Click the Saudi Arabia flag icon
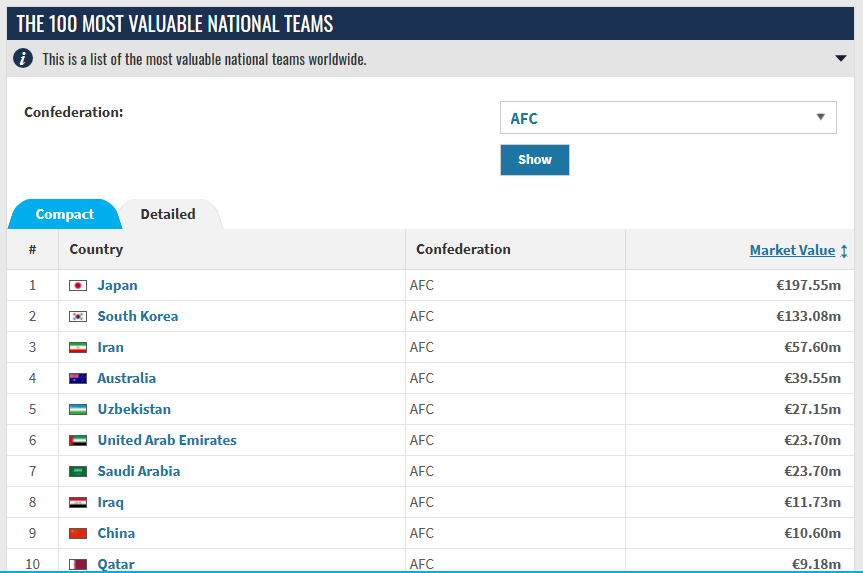This screenshot has height=573, width=863. click(78, 471)
